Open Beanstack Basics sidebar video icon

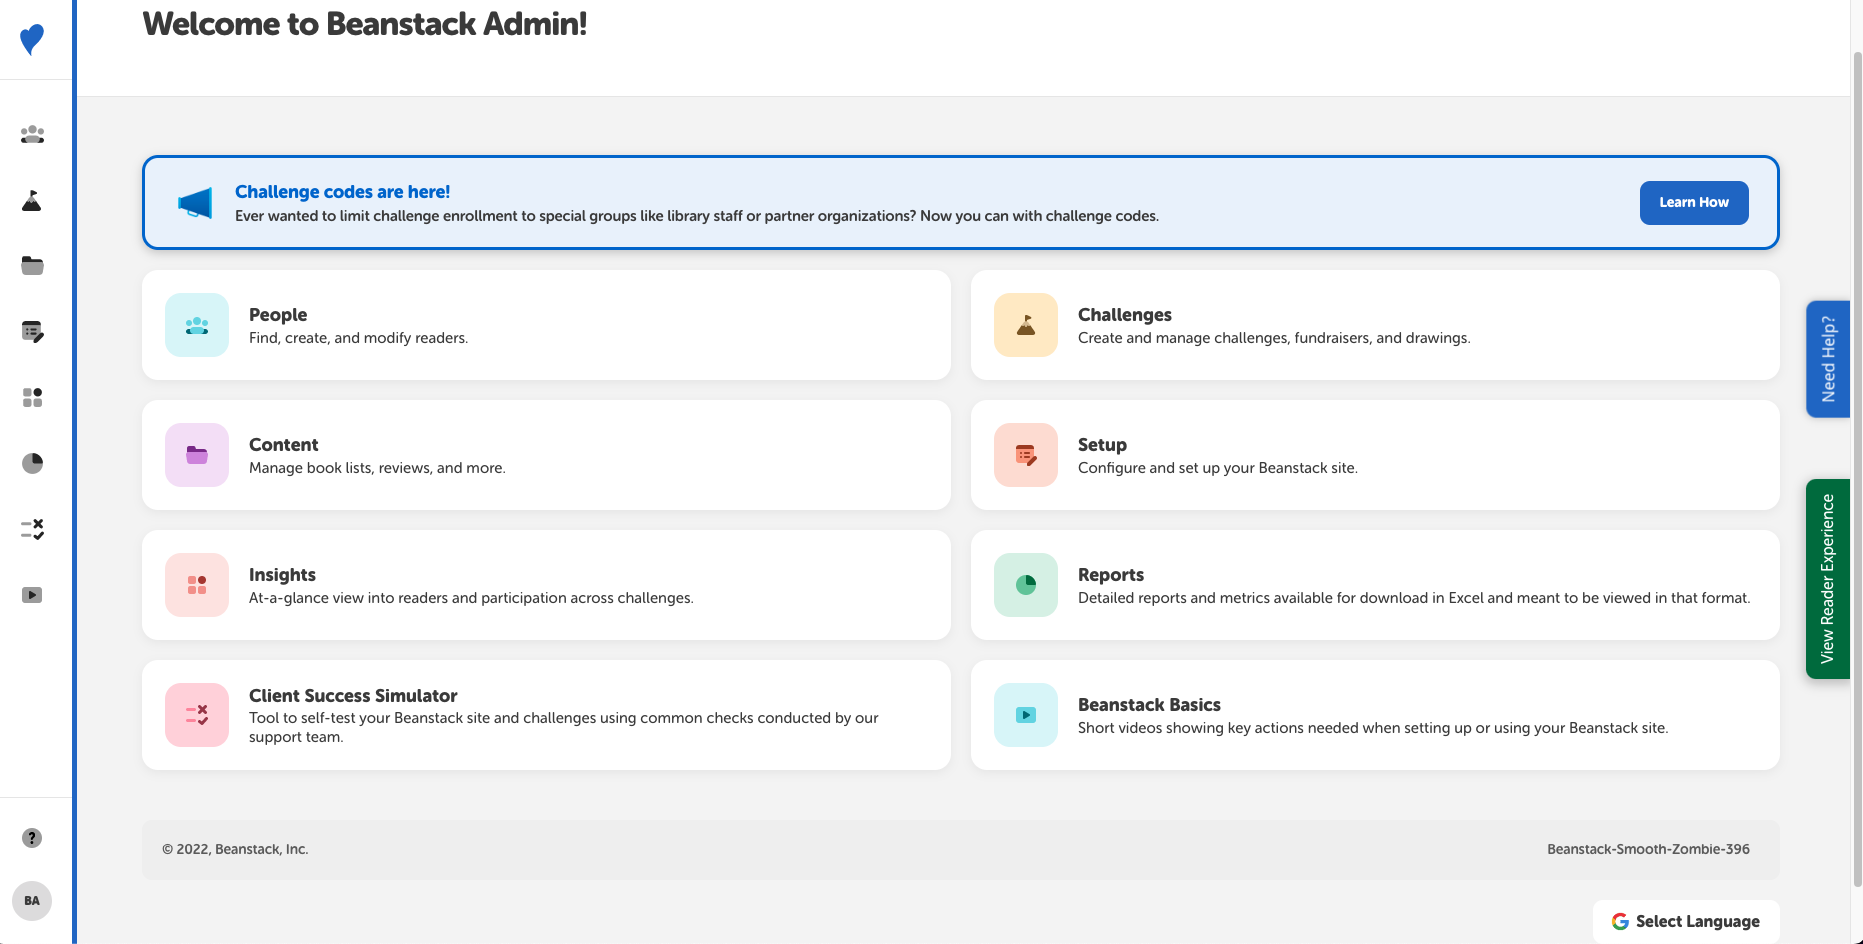tap(32, 595)
